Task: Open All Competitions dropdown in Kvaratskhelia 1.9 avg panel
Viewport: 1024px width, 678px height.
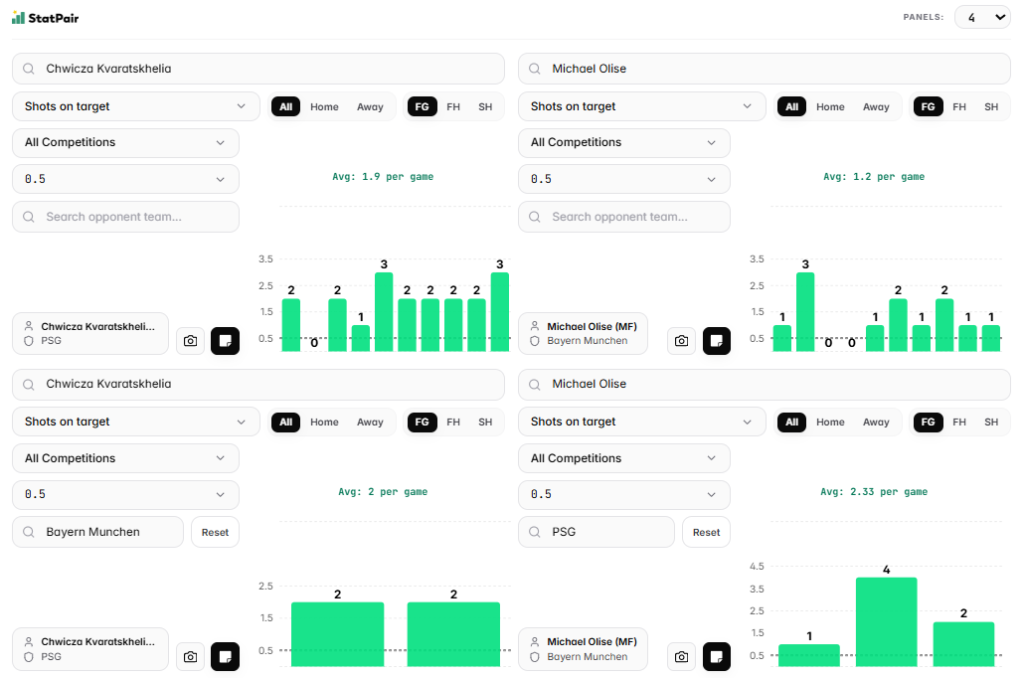Action: [125, 143]
